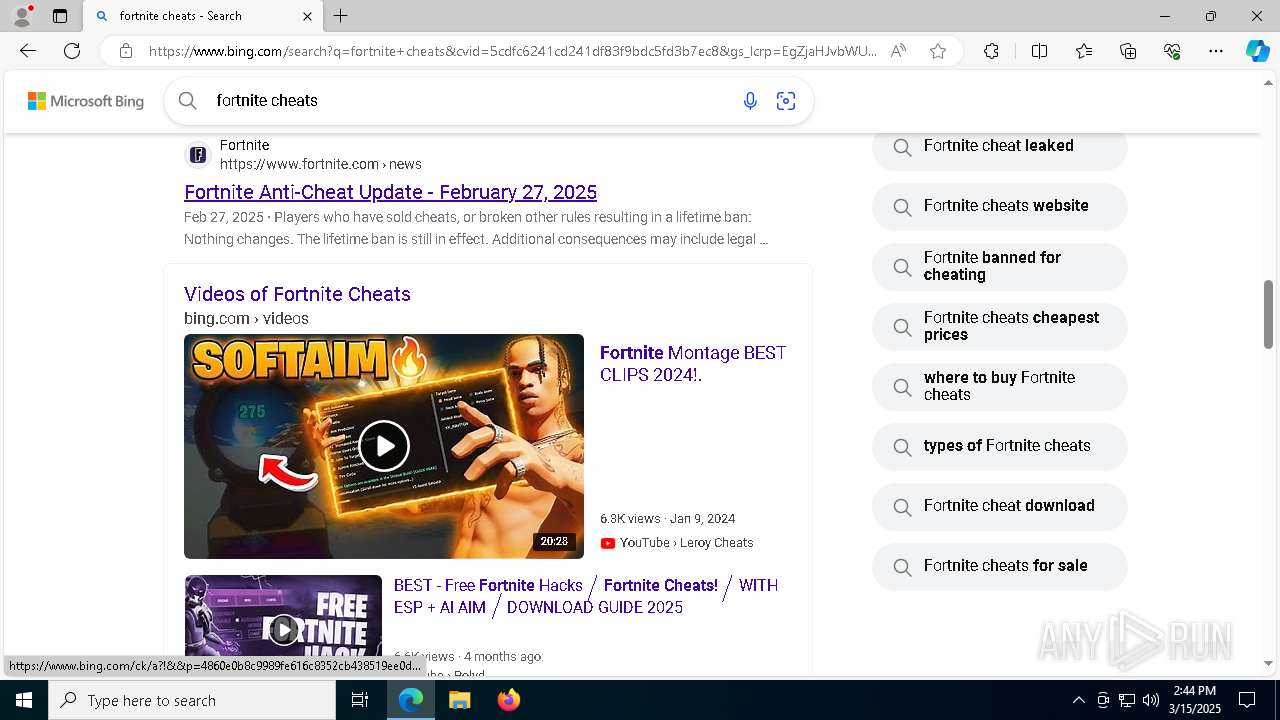
Task: Refresh the page
Action: coord(72,51)
